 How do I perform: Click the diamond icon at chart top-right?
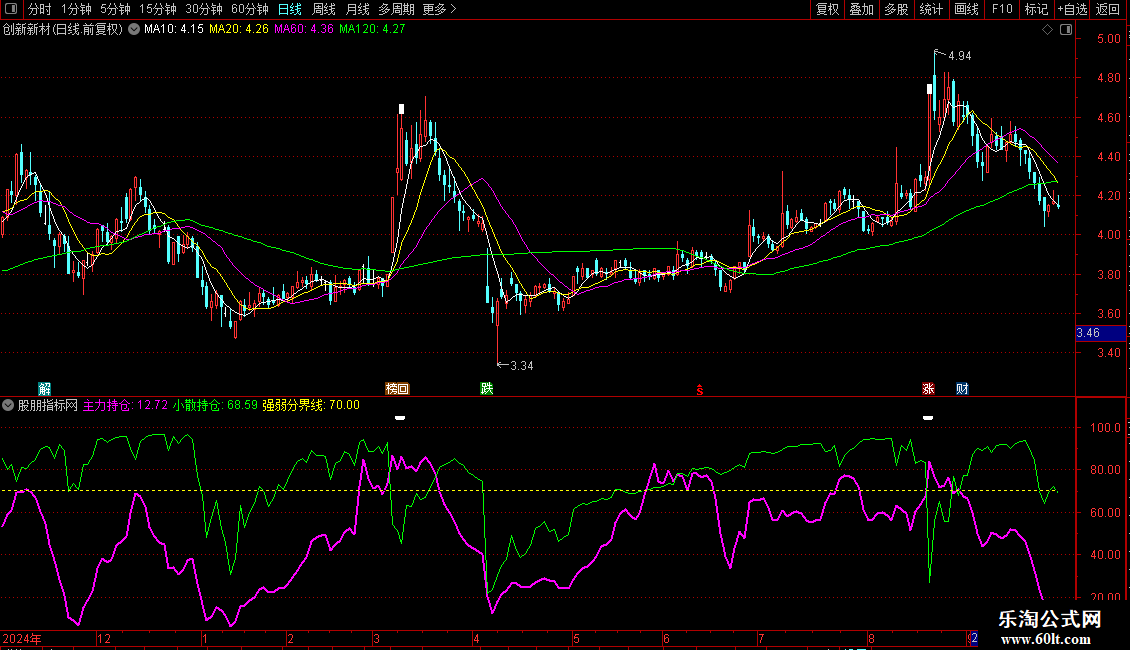(x=1047, y=30)
